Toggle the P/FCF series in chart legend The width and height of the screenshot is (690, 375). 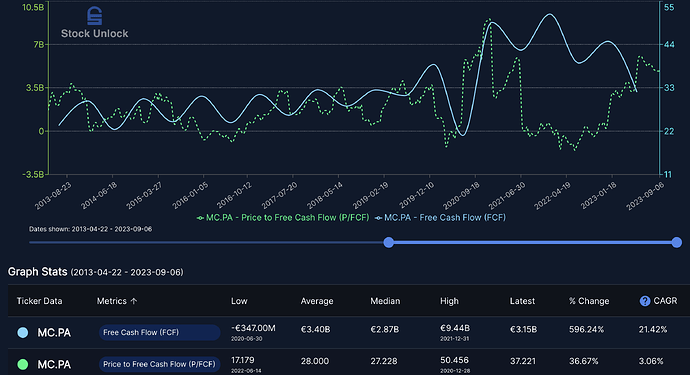283,217
